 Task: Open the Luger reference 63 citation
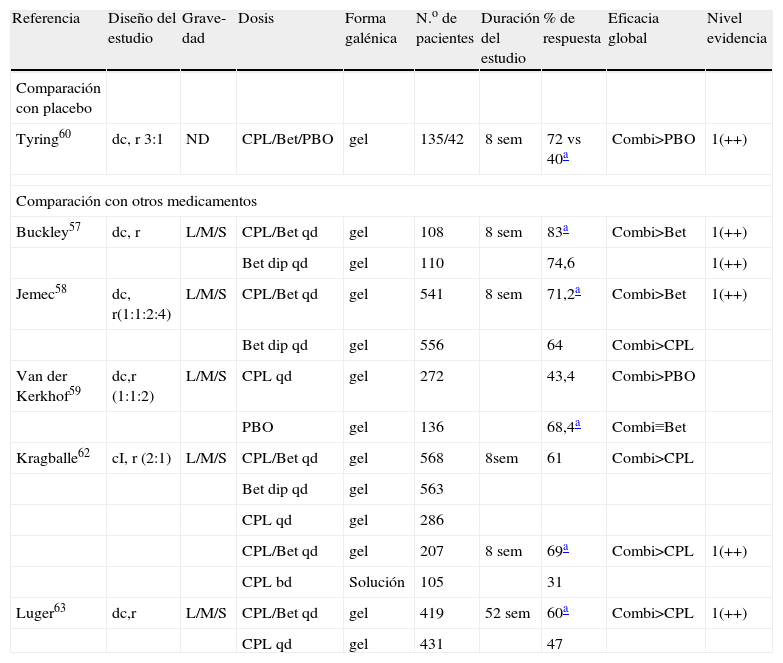coord(62,608)
